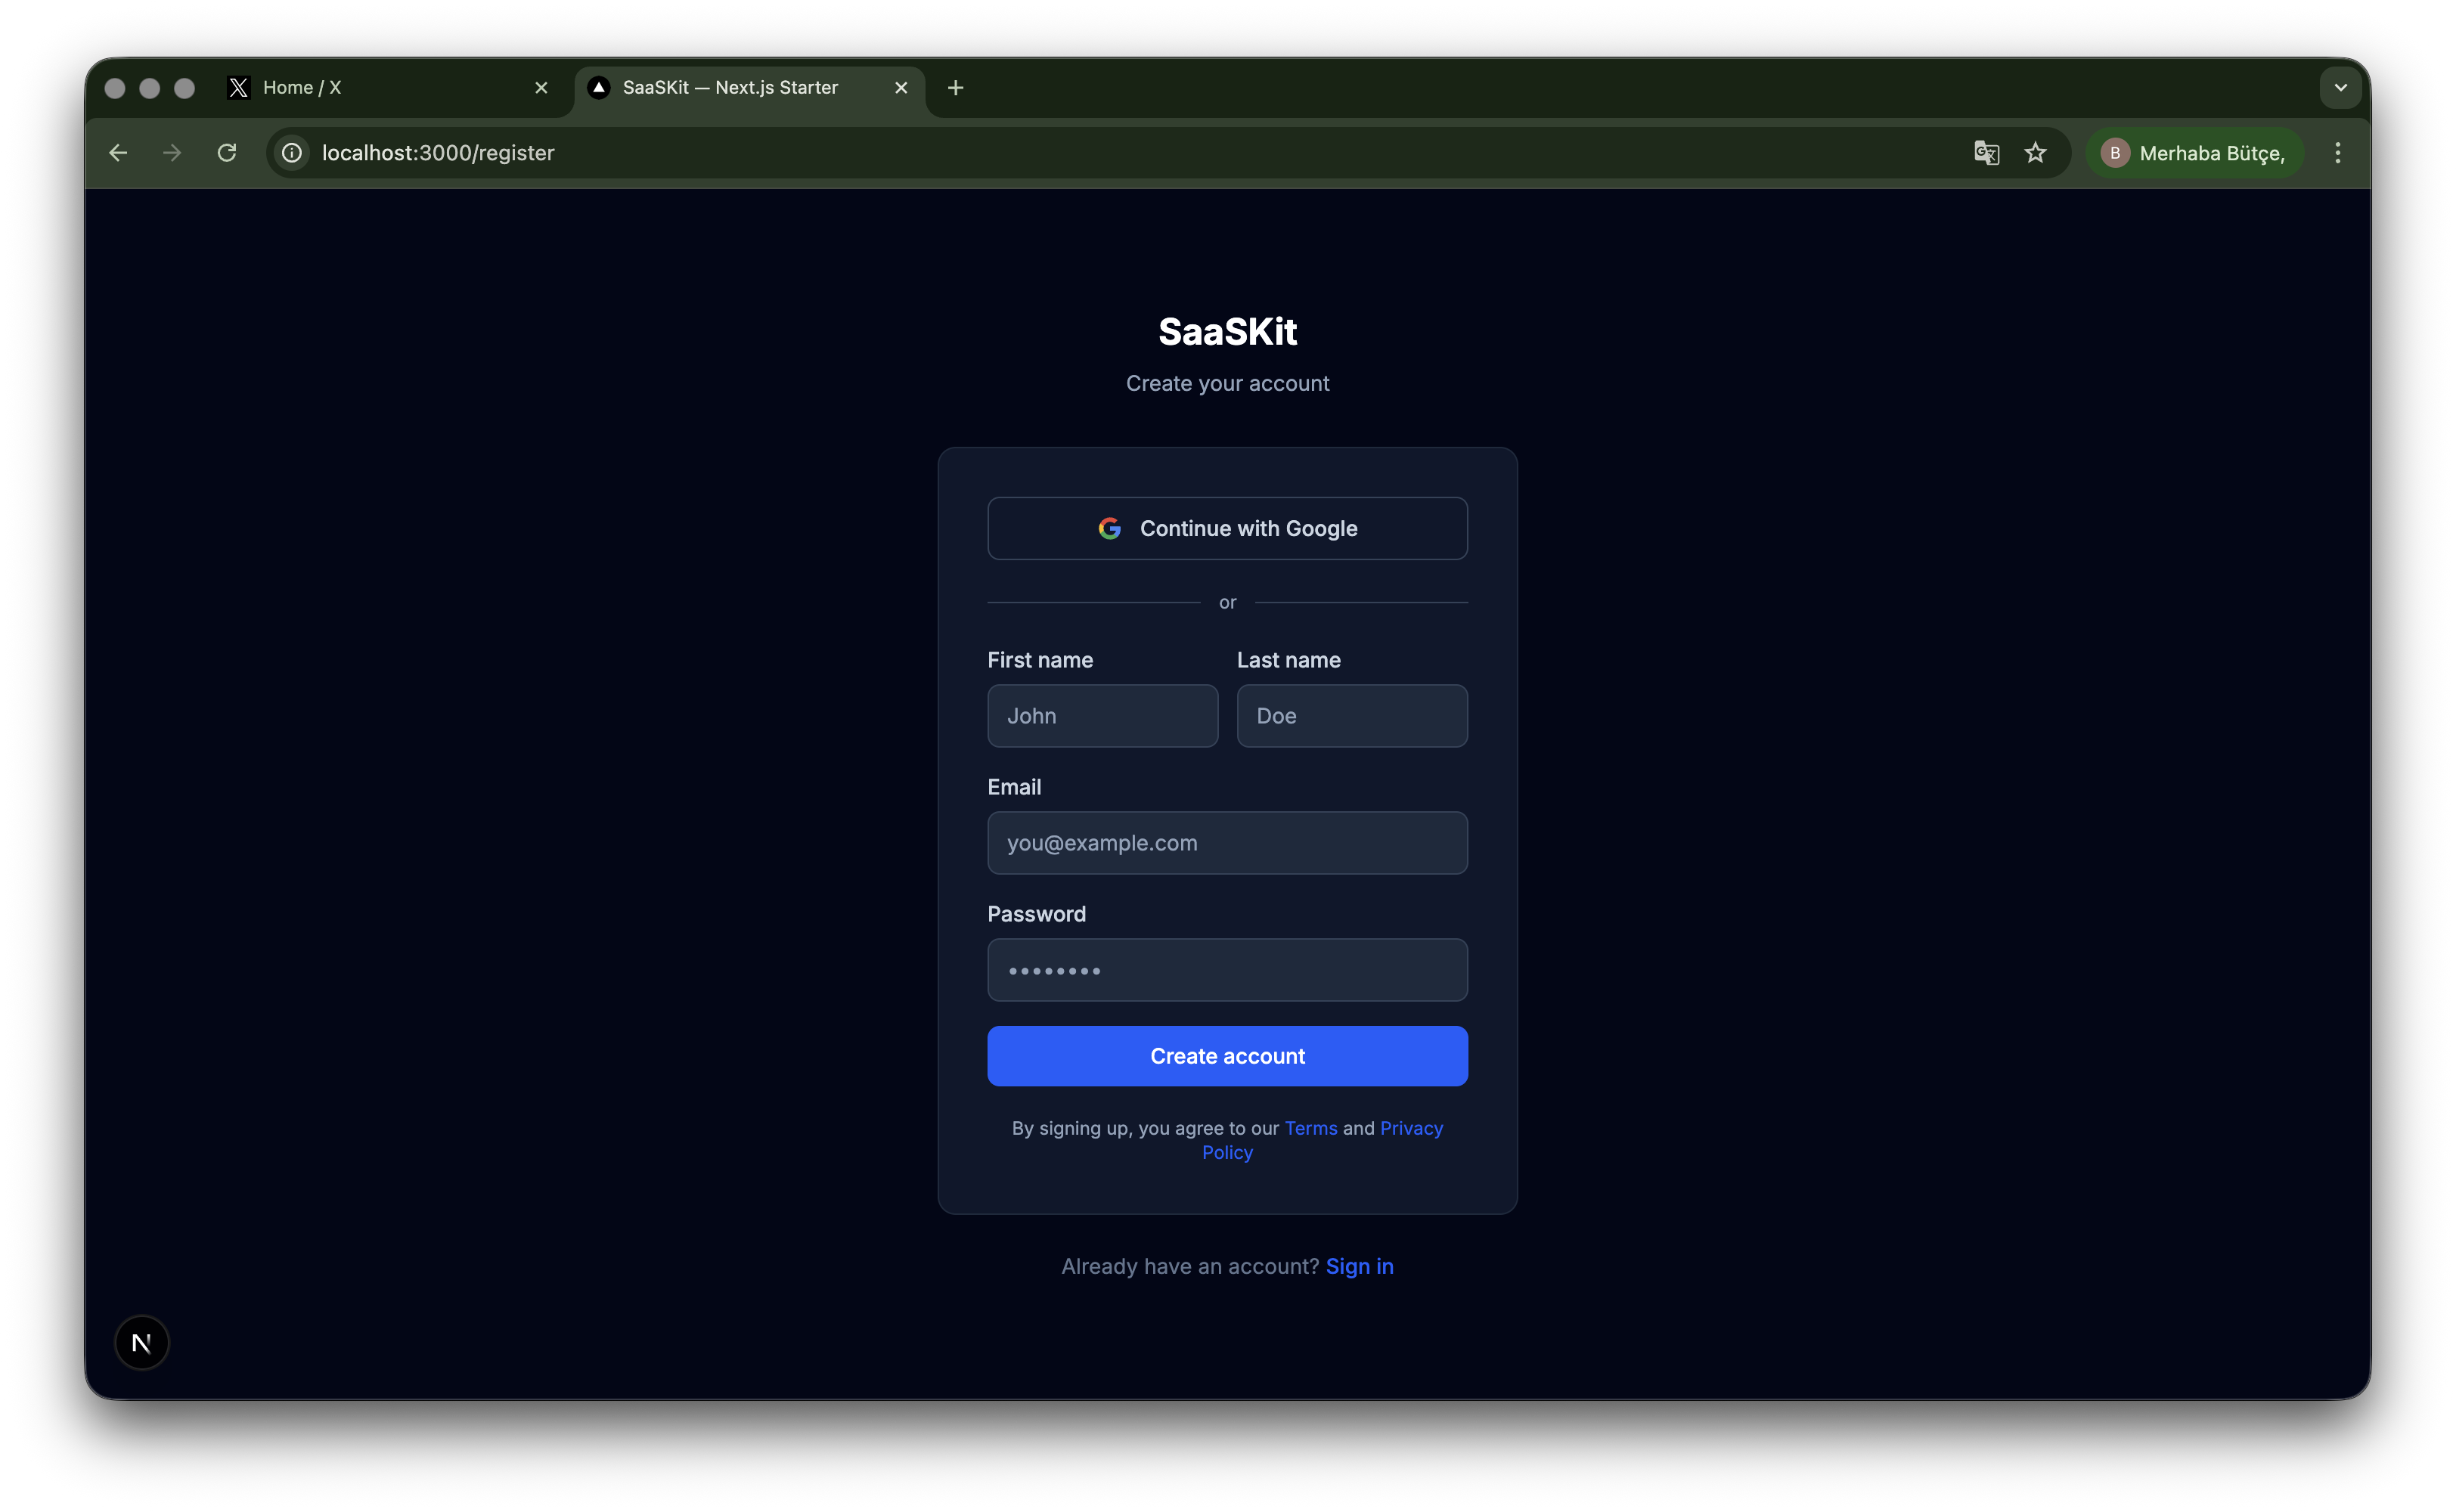
Task: Open the Google Translate page icon
Action: click(1986, 153)
